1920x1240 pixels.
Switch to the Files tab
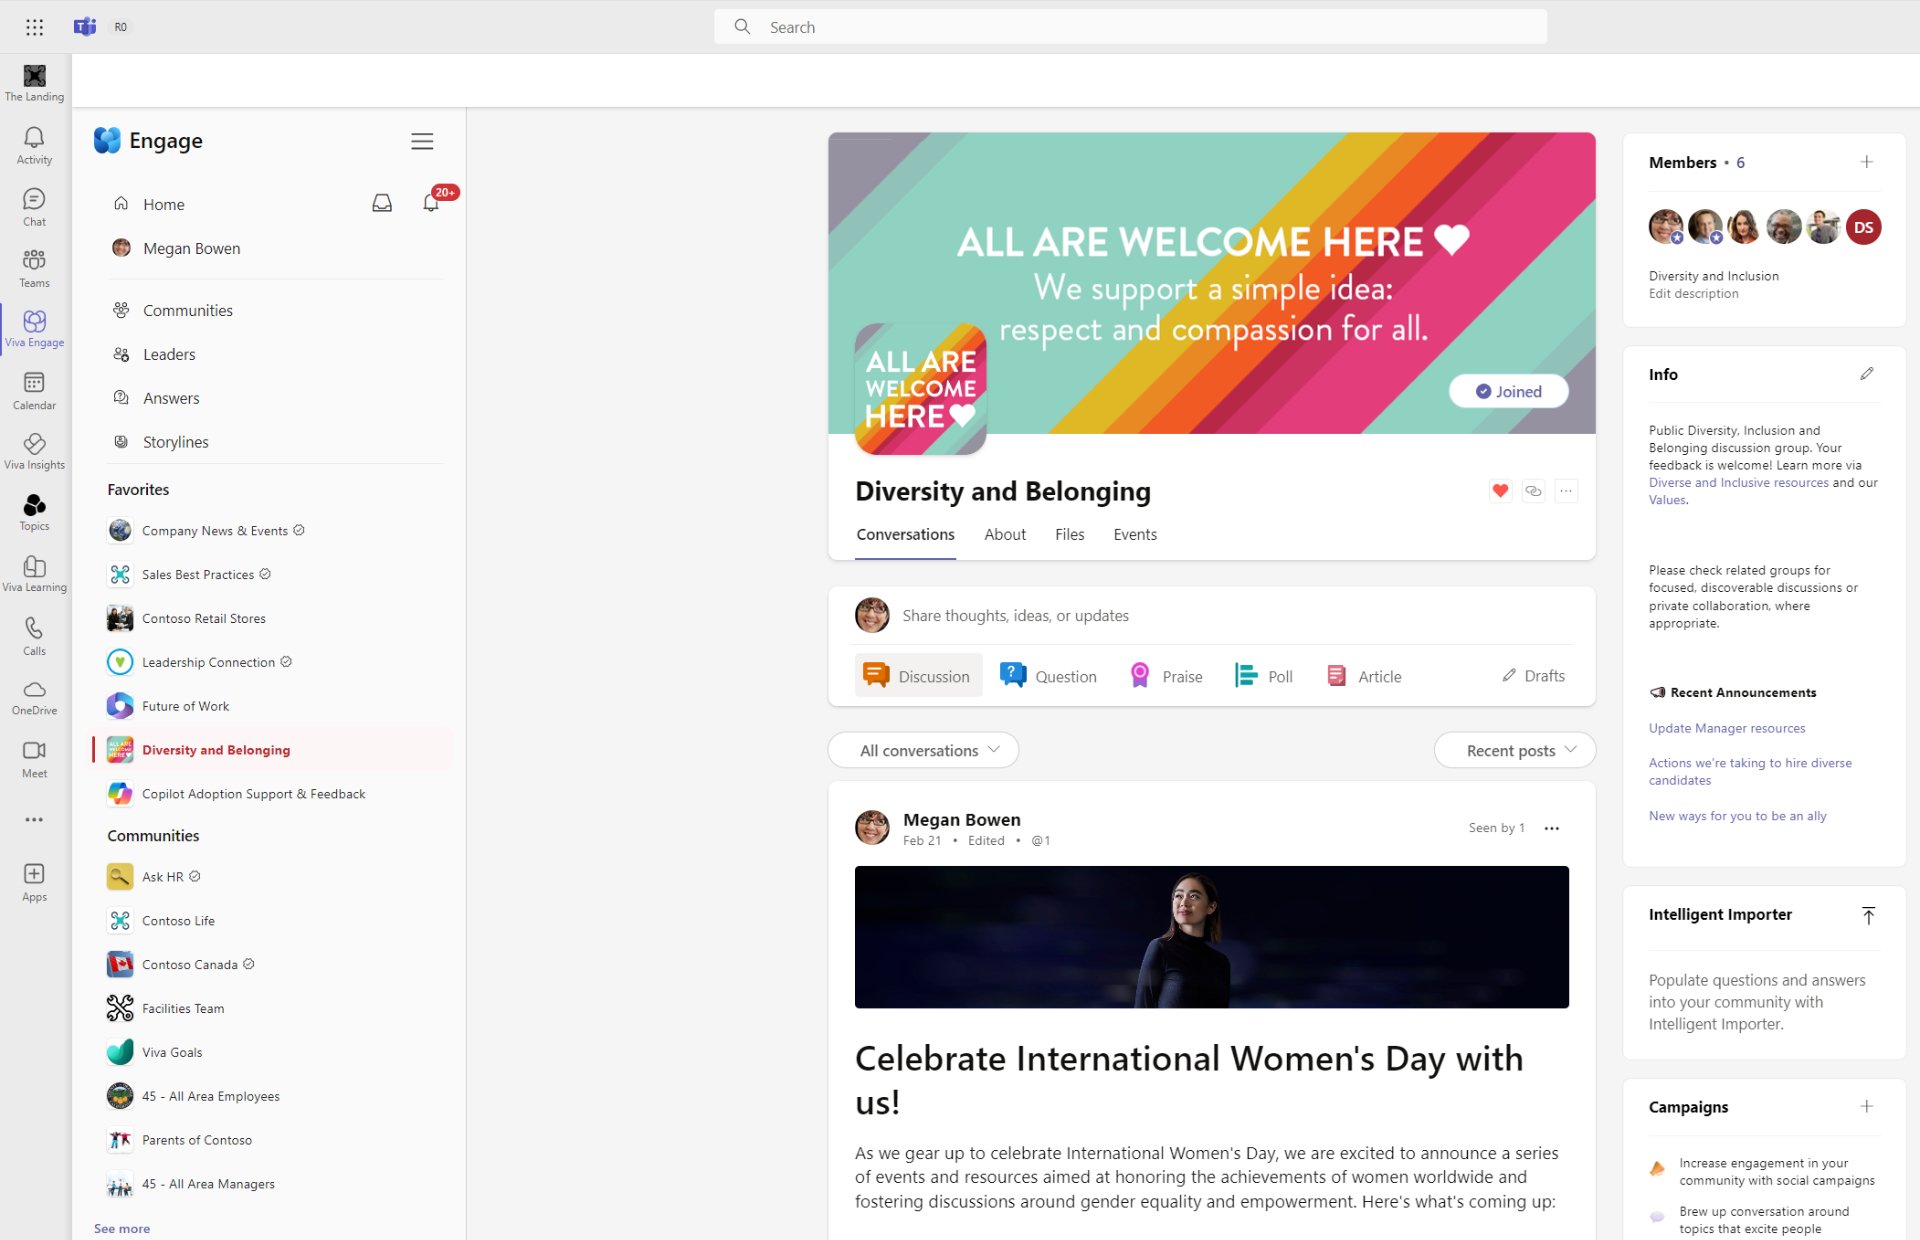1069,535
